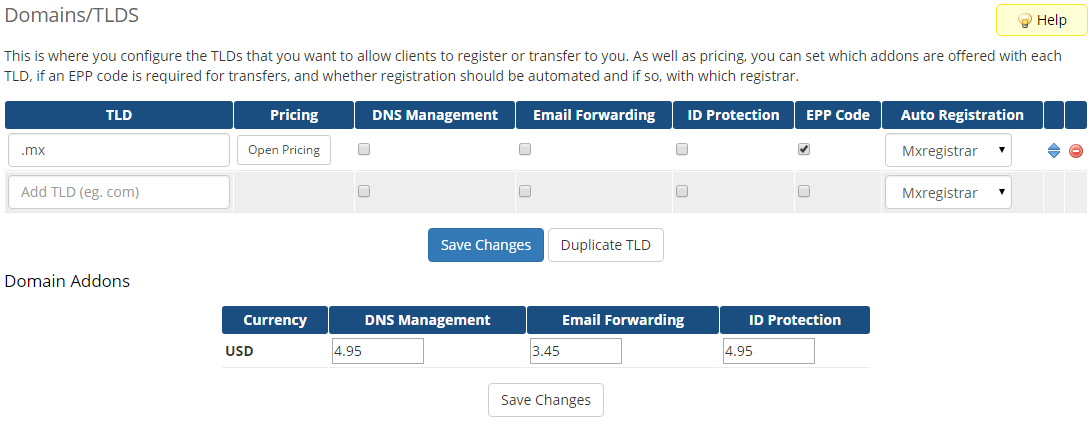This screenshot has height=425, width=1092.
Task: Enable ID Protection for .mx TLD
Action: (682, 149)
